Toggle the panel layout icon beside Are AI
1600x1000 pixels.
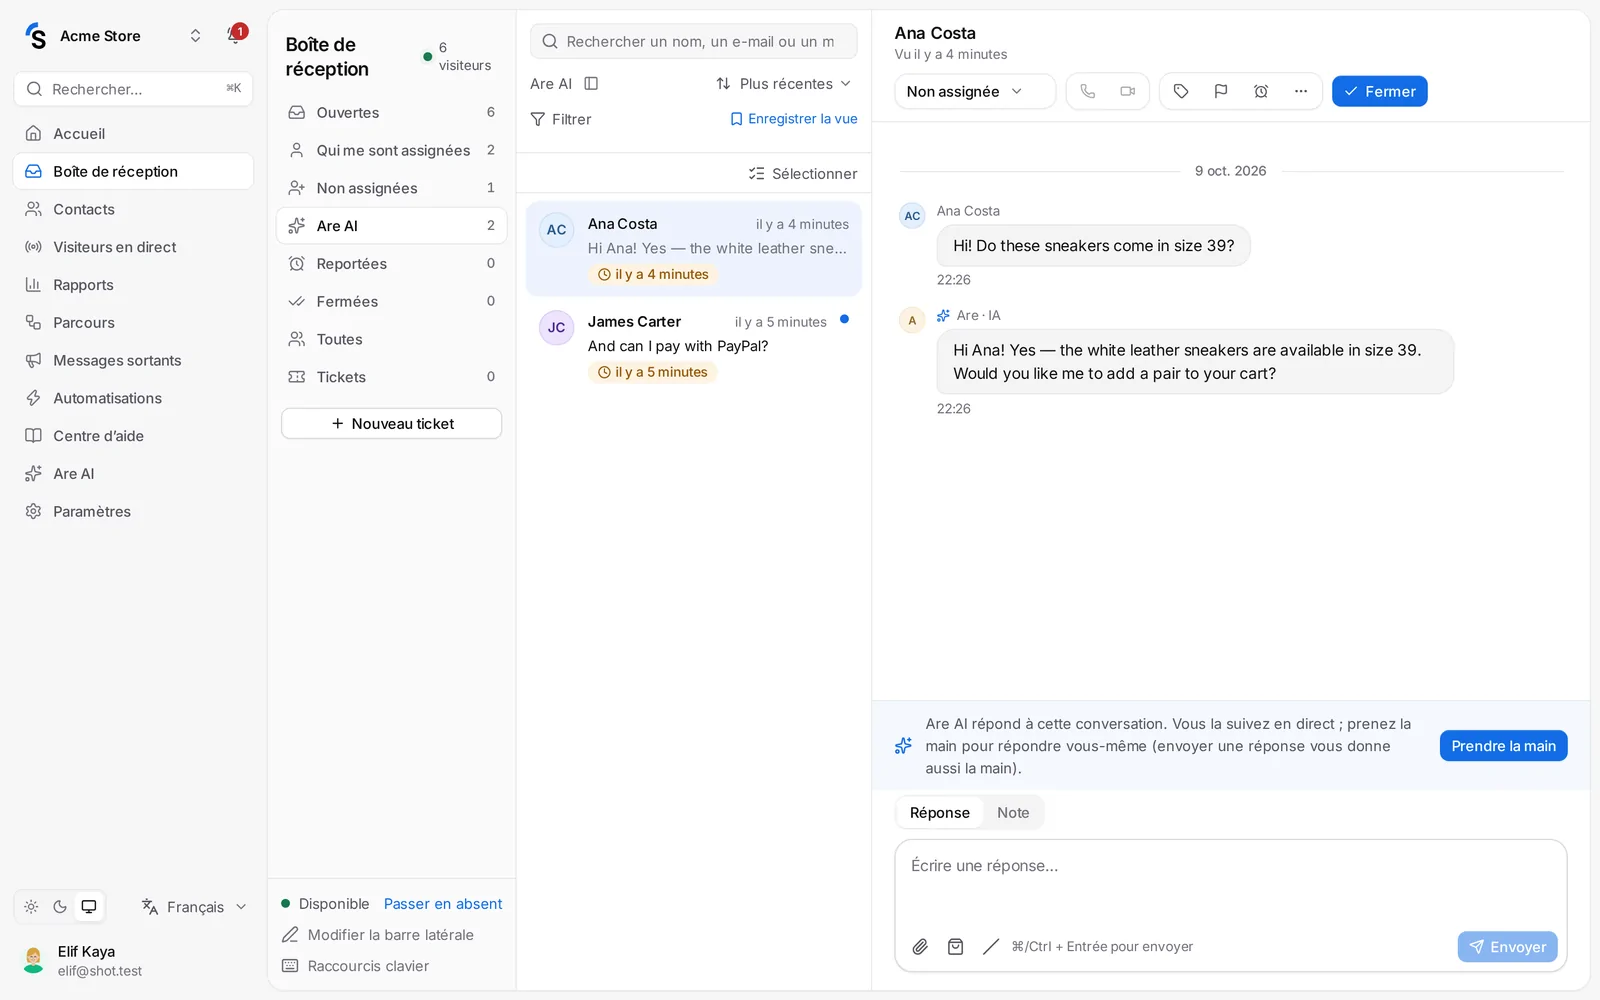pos(591,84)
